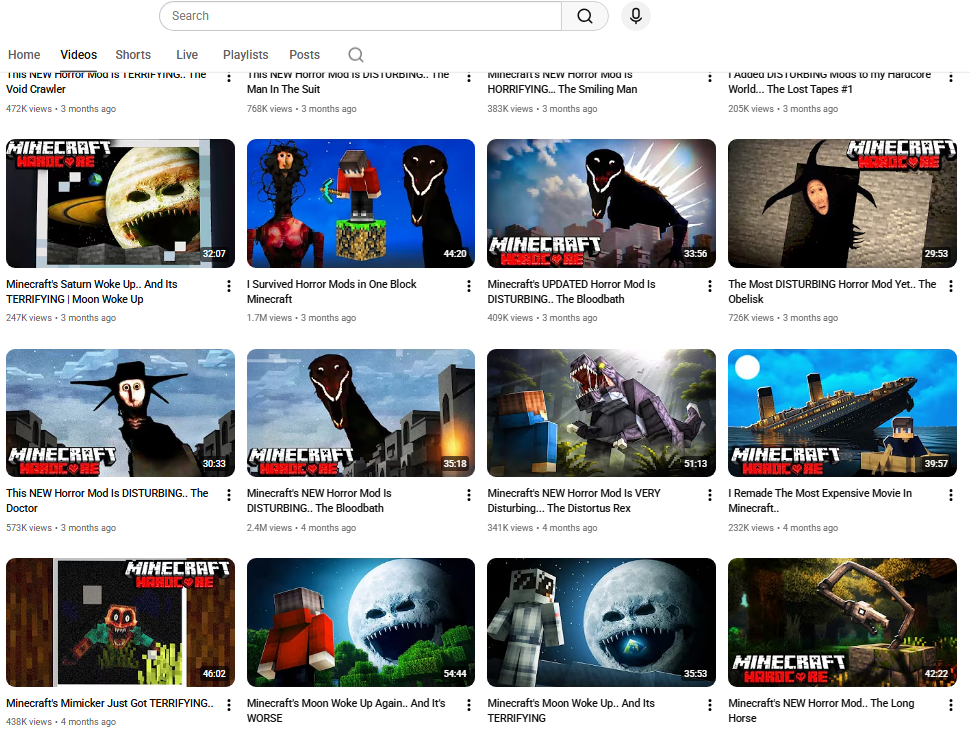Click '438K views • 4 months ago' text
This screenshot has width=970, height=731.
61,722
